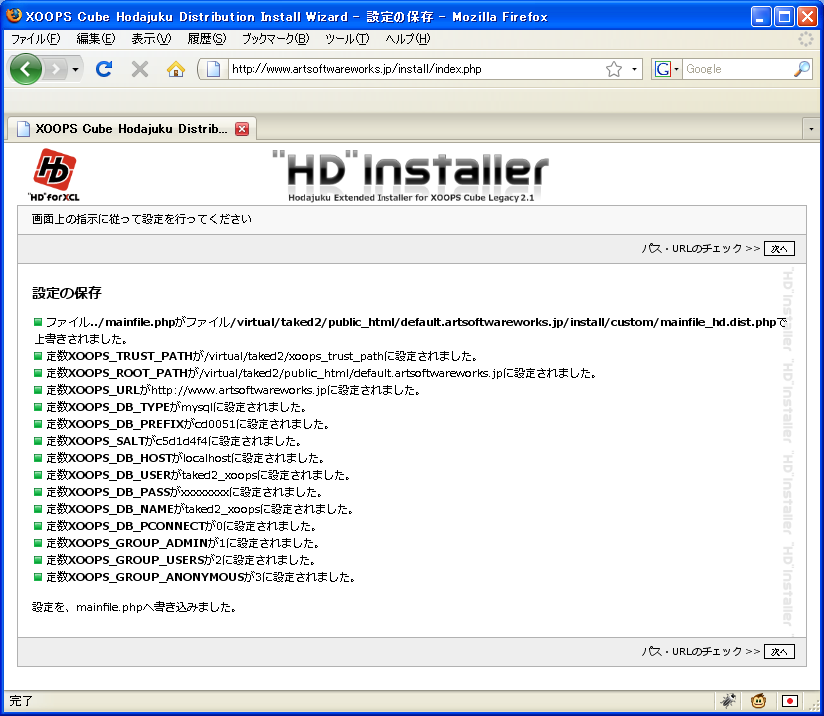The height and width of the screenshot is (716, 824).
Task: Click the Stop loading X icon
Action: [x=140, y=69]
